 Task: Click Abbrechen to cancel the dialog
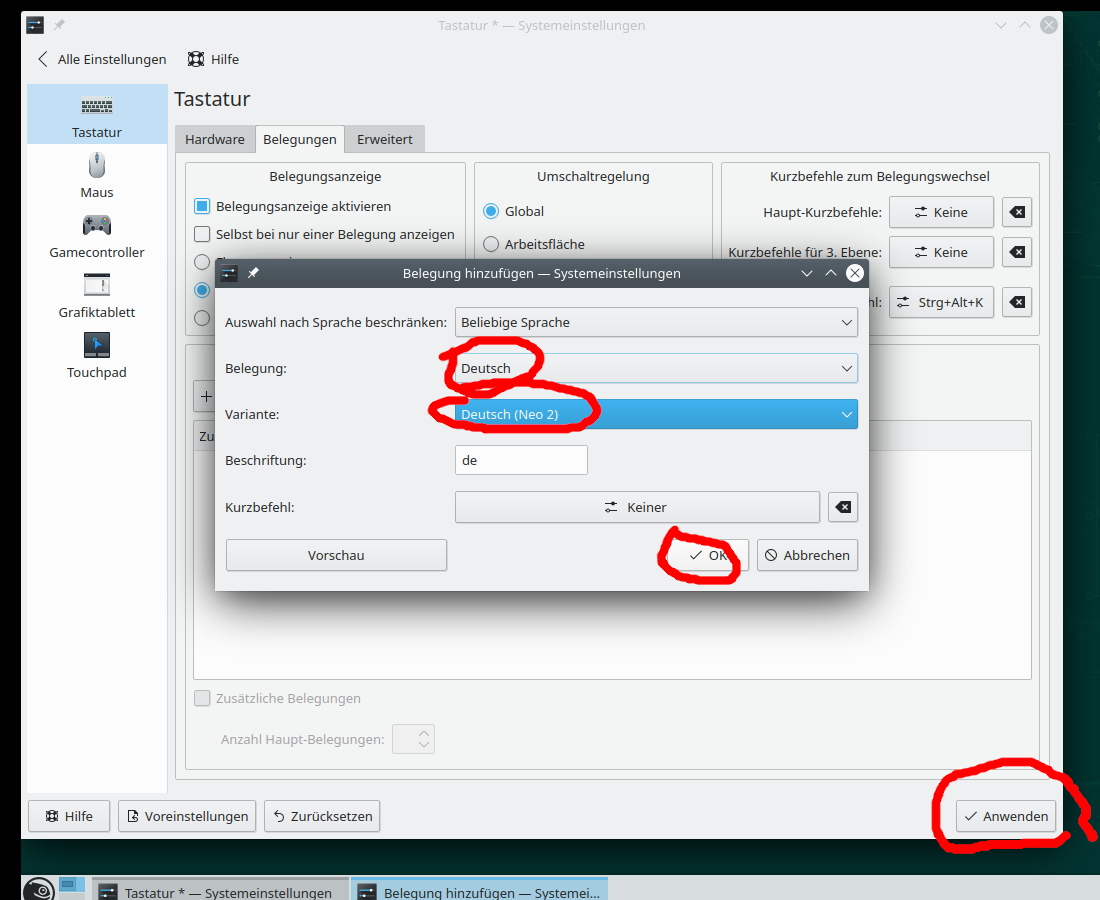tap(807, 556)
